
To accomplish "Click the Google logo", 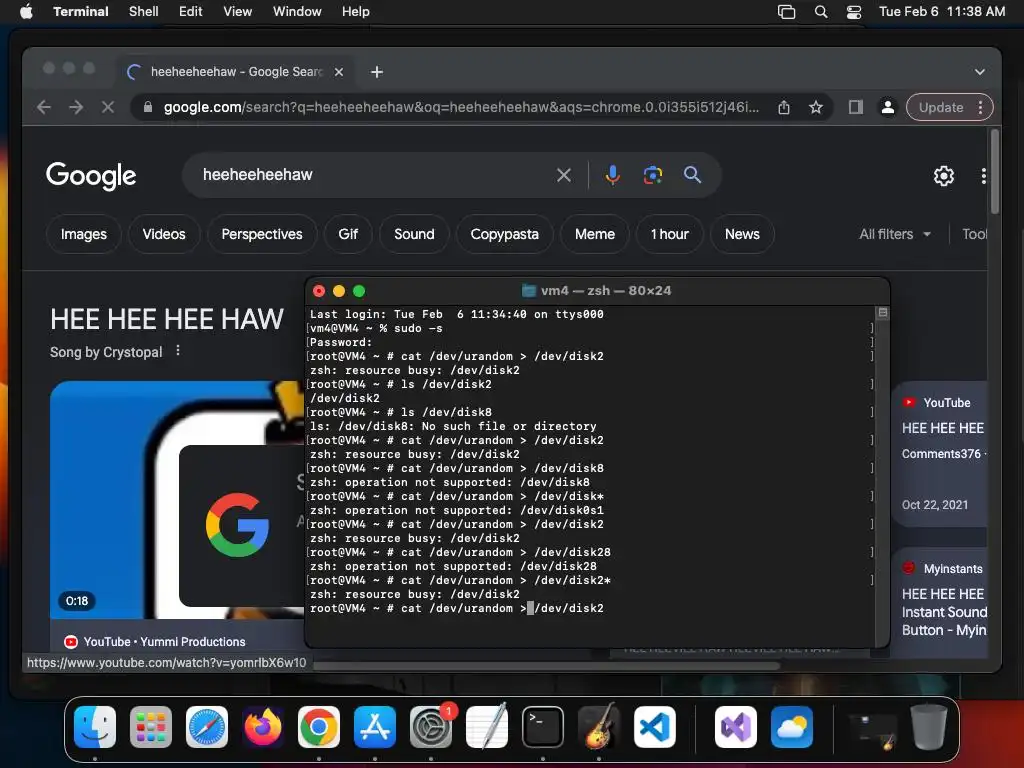I will point(91,175).
